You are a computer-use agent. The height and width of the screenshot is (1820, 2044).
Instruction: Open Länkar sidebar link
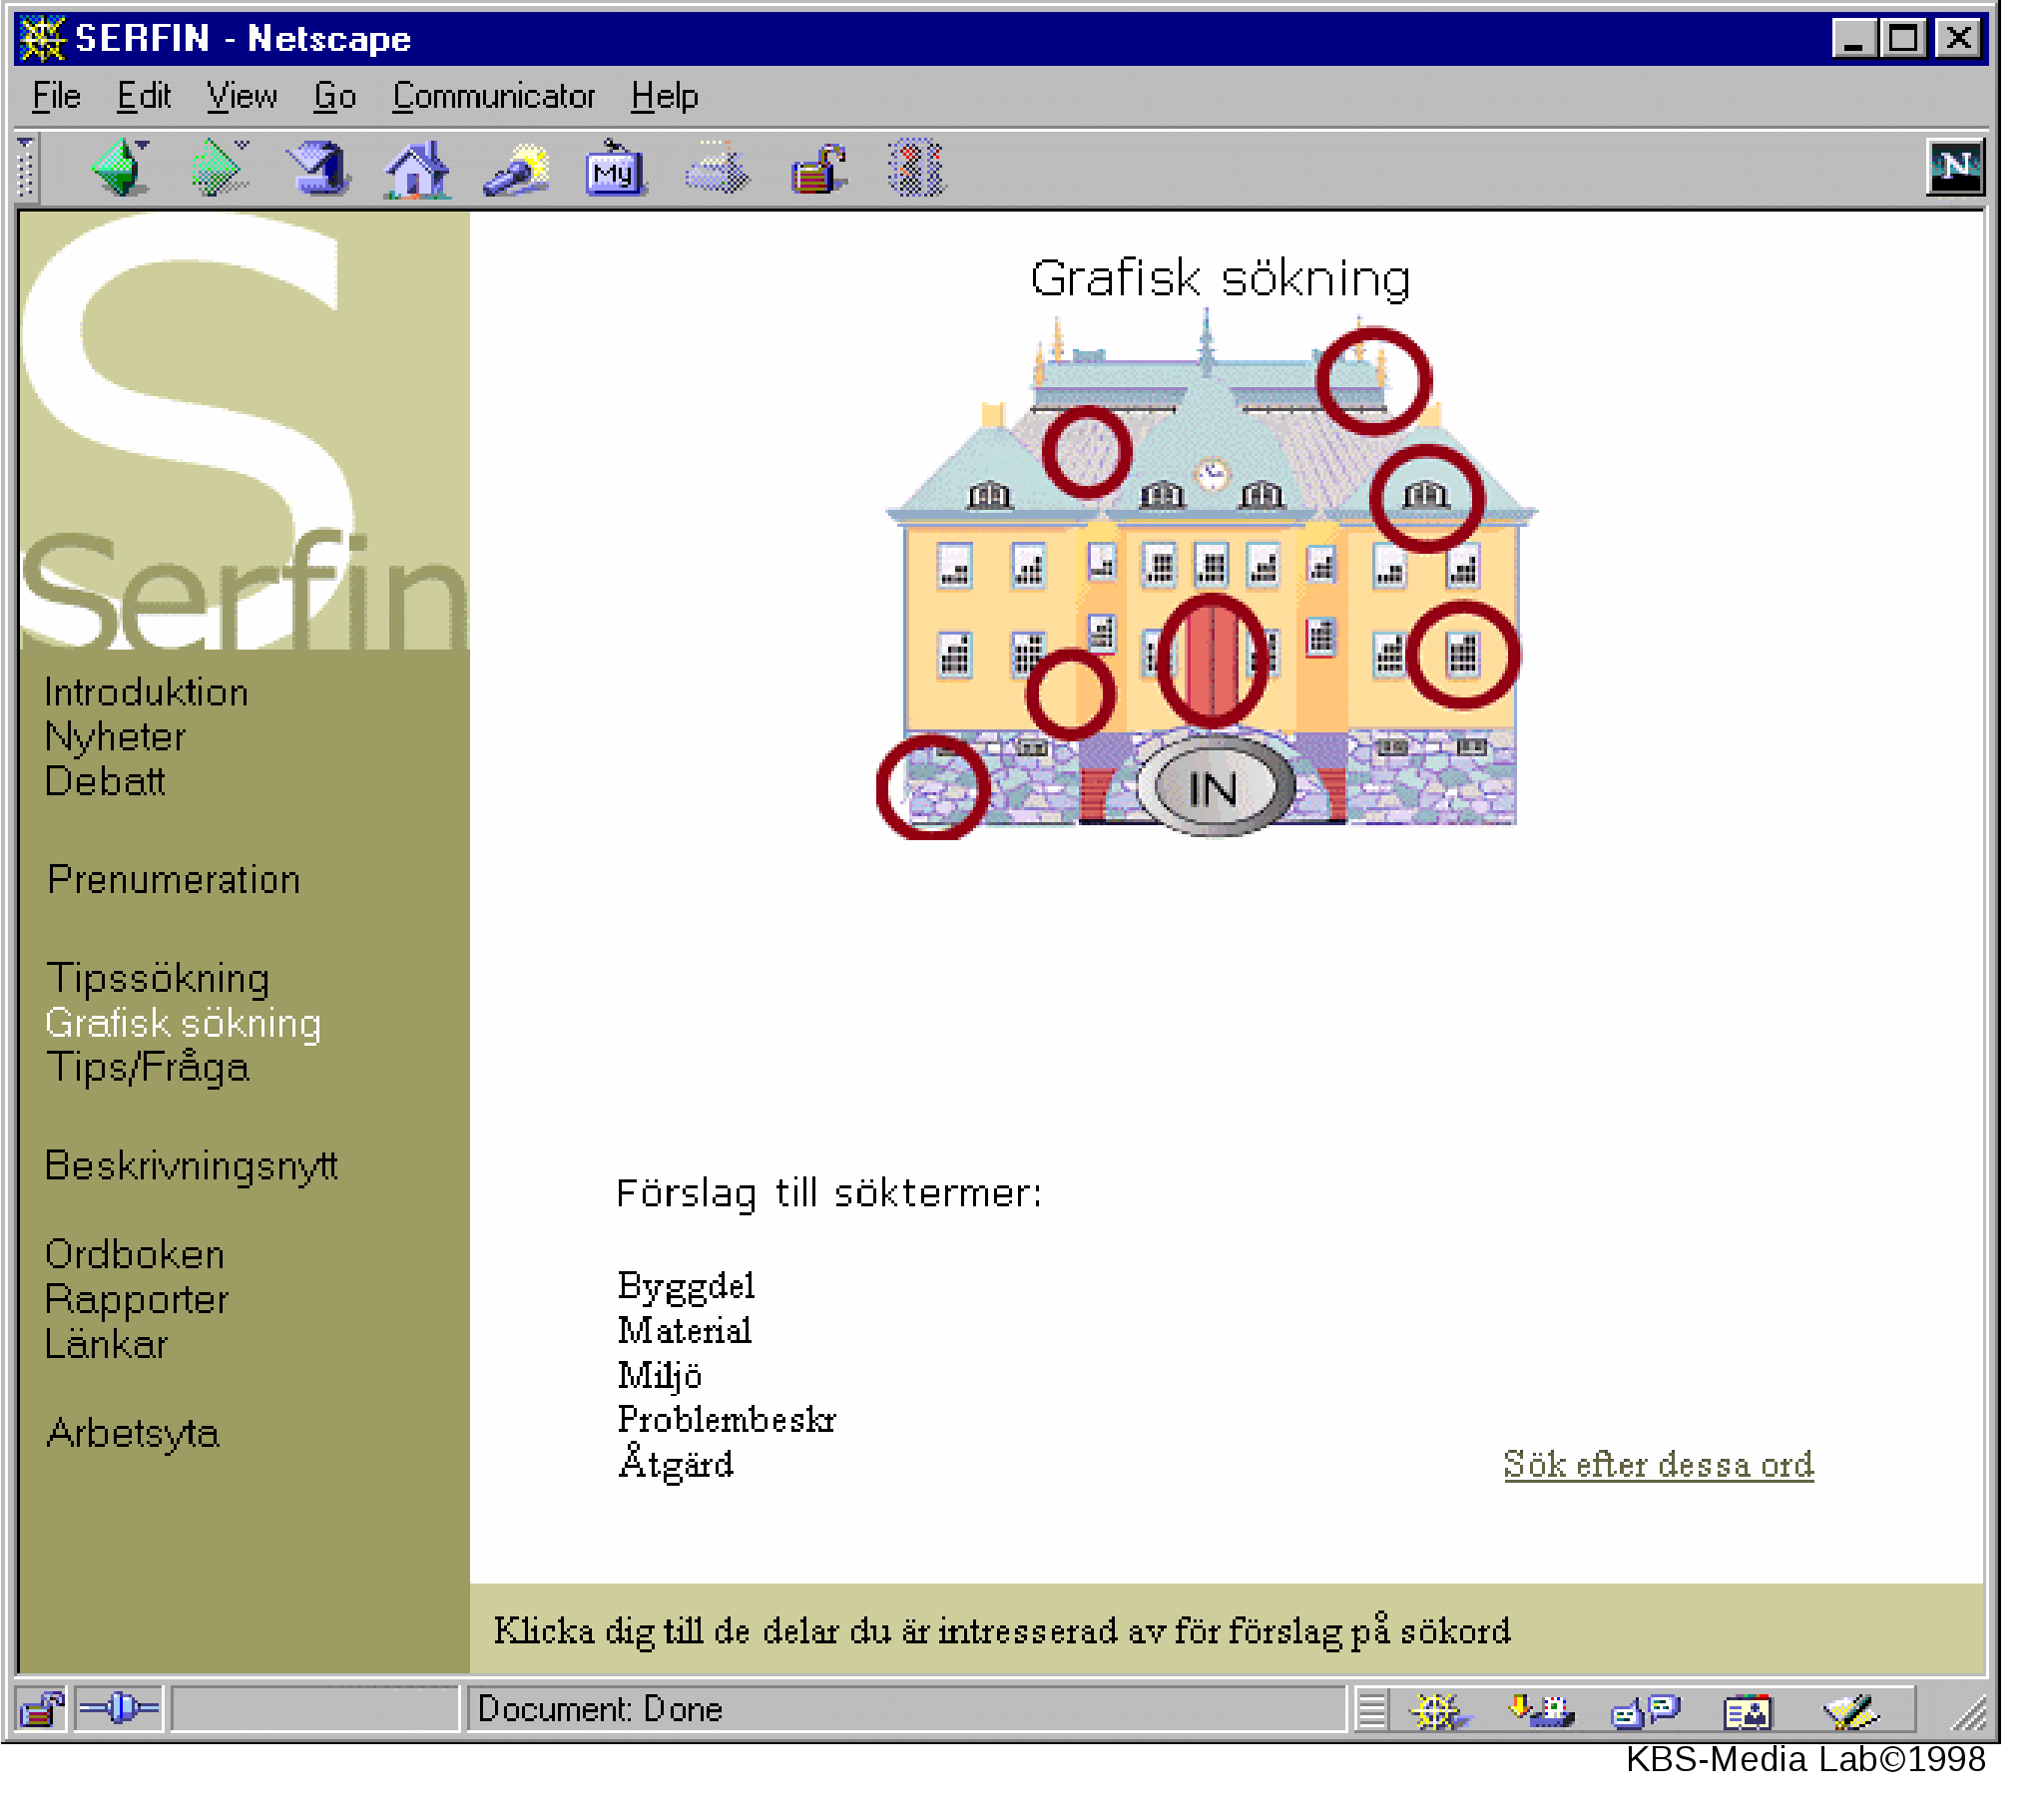click(x=107, y=1345)
